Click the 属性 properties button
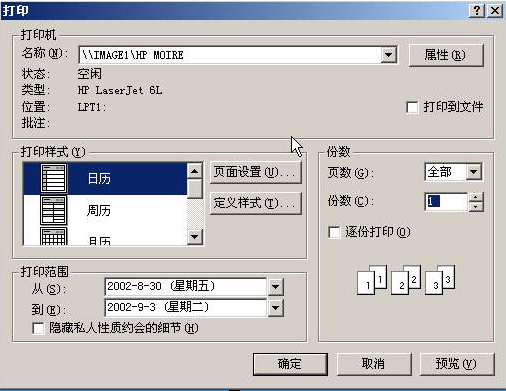The height and width of the screenshot is (391, 506). [446, 55]
